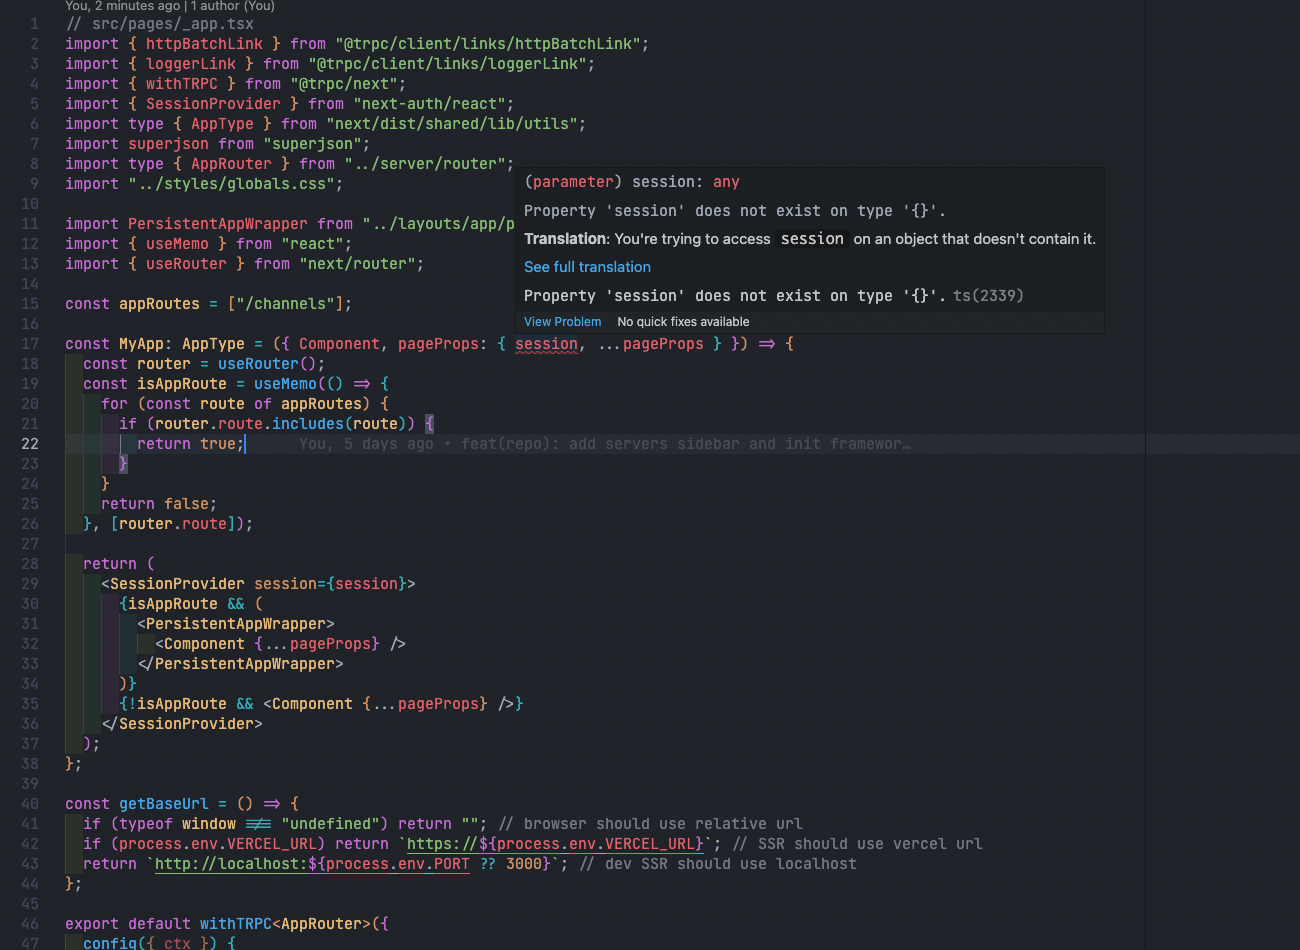Click line number 28 in the gutter

30,564
